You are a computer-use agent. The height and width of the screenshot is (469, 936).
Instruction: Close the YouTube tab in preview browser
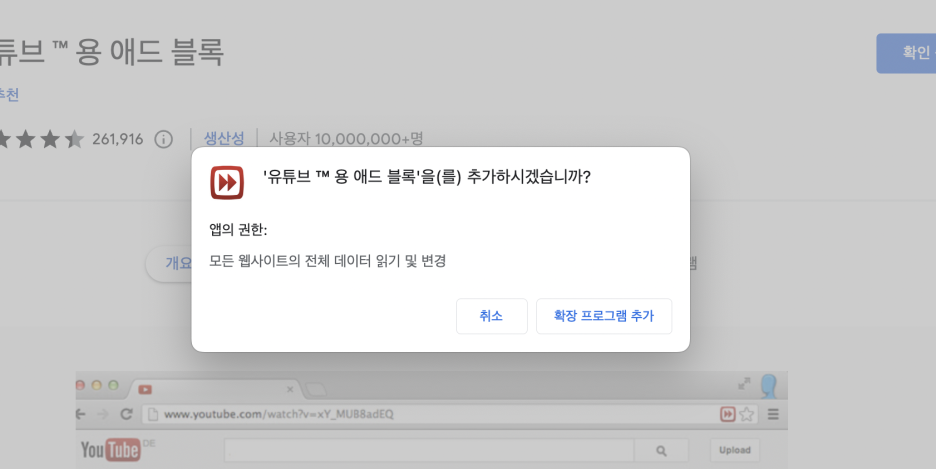(x=290, y=389)
